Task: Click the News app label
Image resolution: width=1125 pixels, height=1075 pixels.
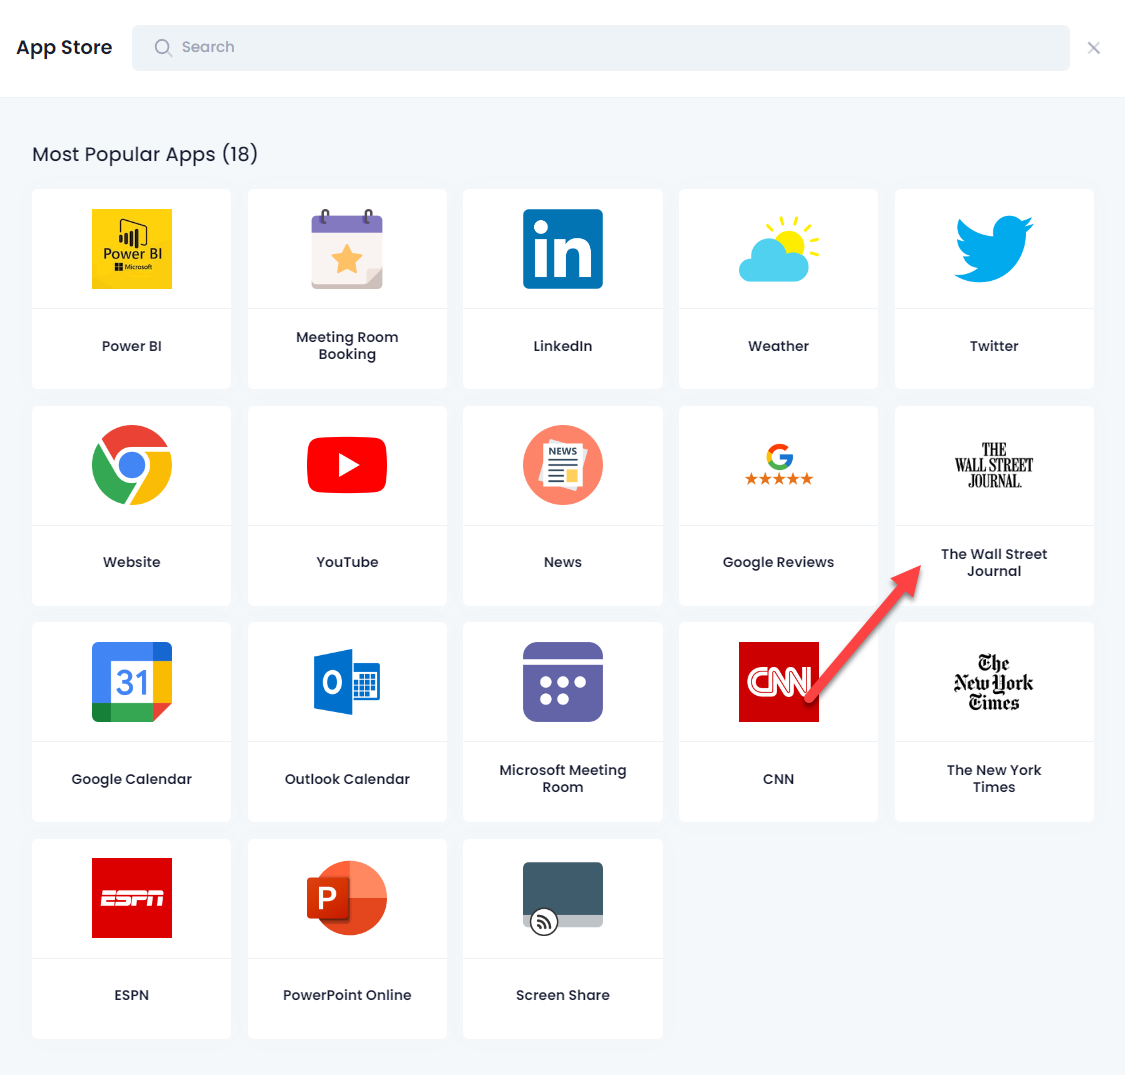Action: click(562, 562)
